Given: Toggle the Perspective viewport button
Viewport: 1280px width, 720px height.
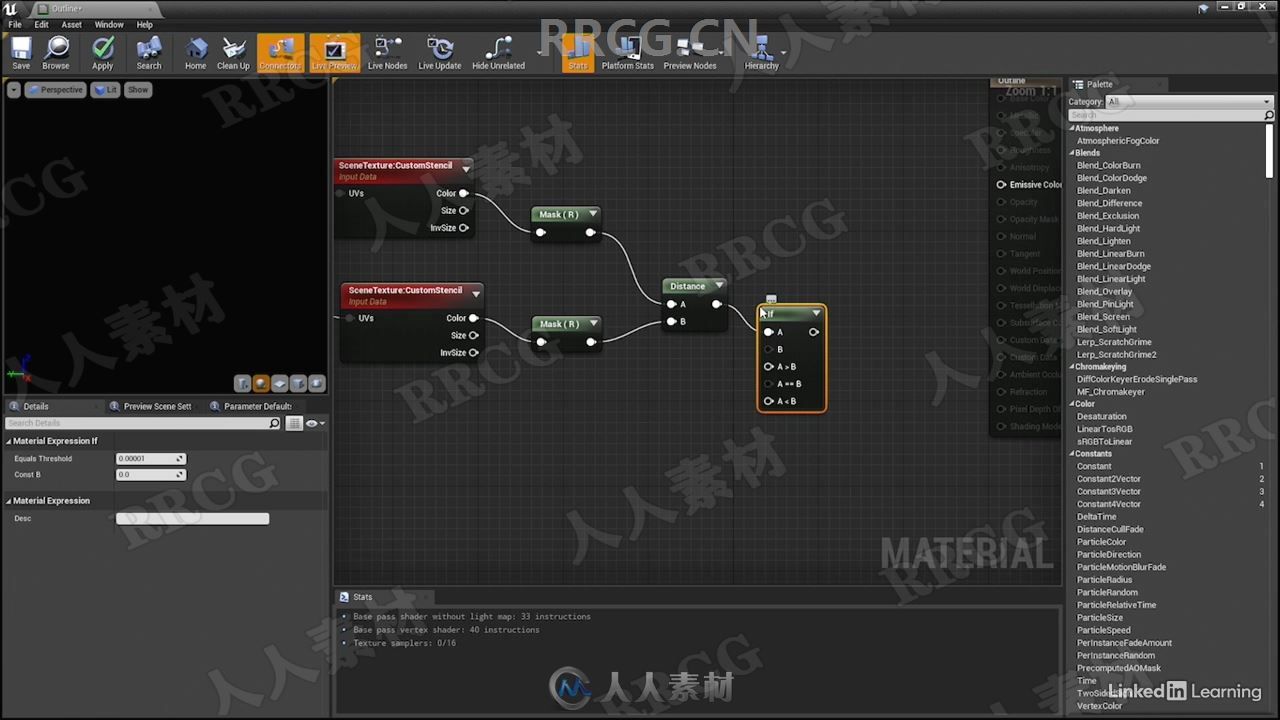Looking at the screenshot, I should coord(55,90).
